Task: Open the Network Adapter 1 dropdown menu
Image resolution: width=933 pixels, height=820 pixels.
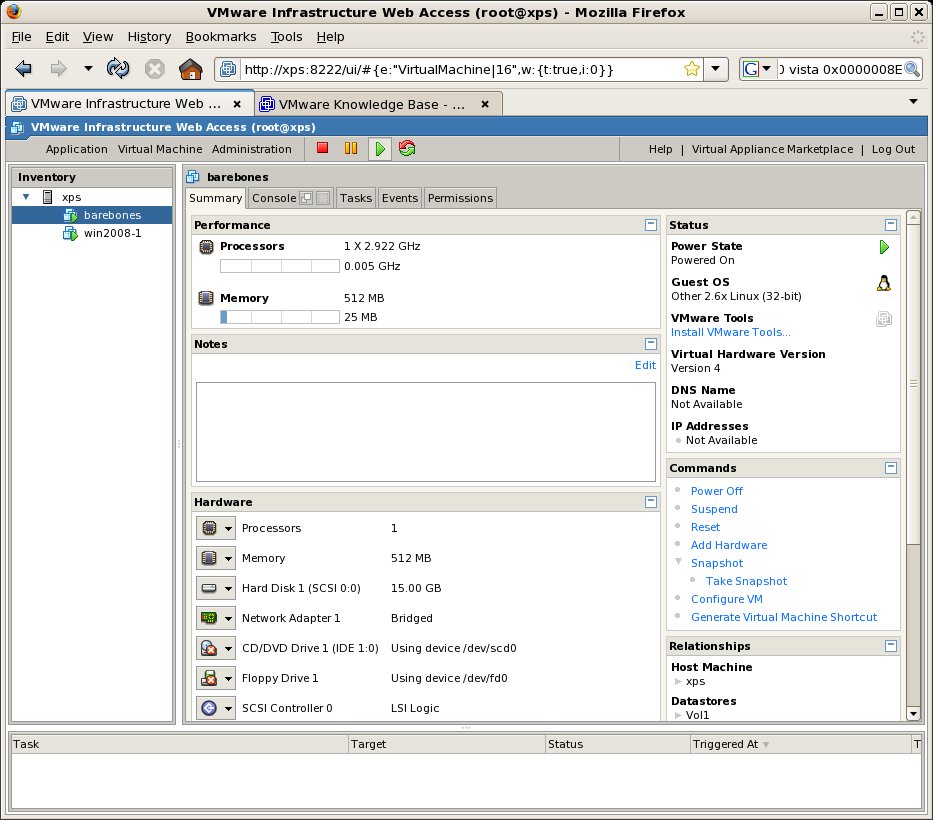Action: [x=228, y=618]
